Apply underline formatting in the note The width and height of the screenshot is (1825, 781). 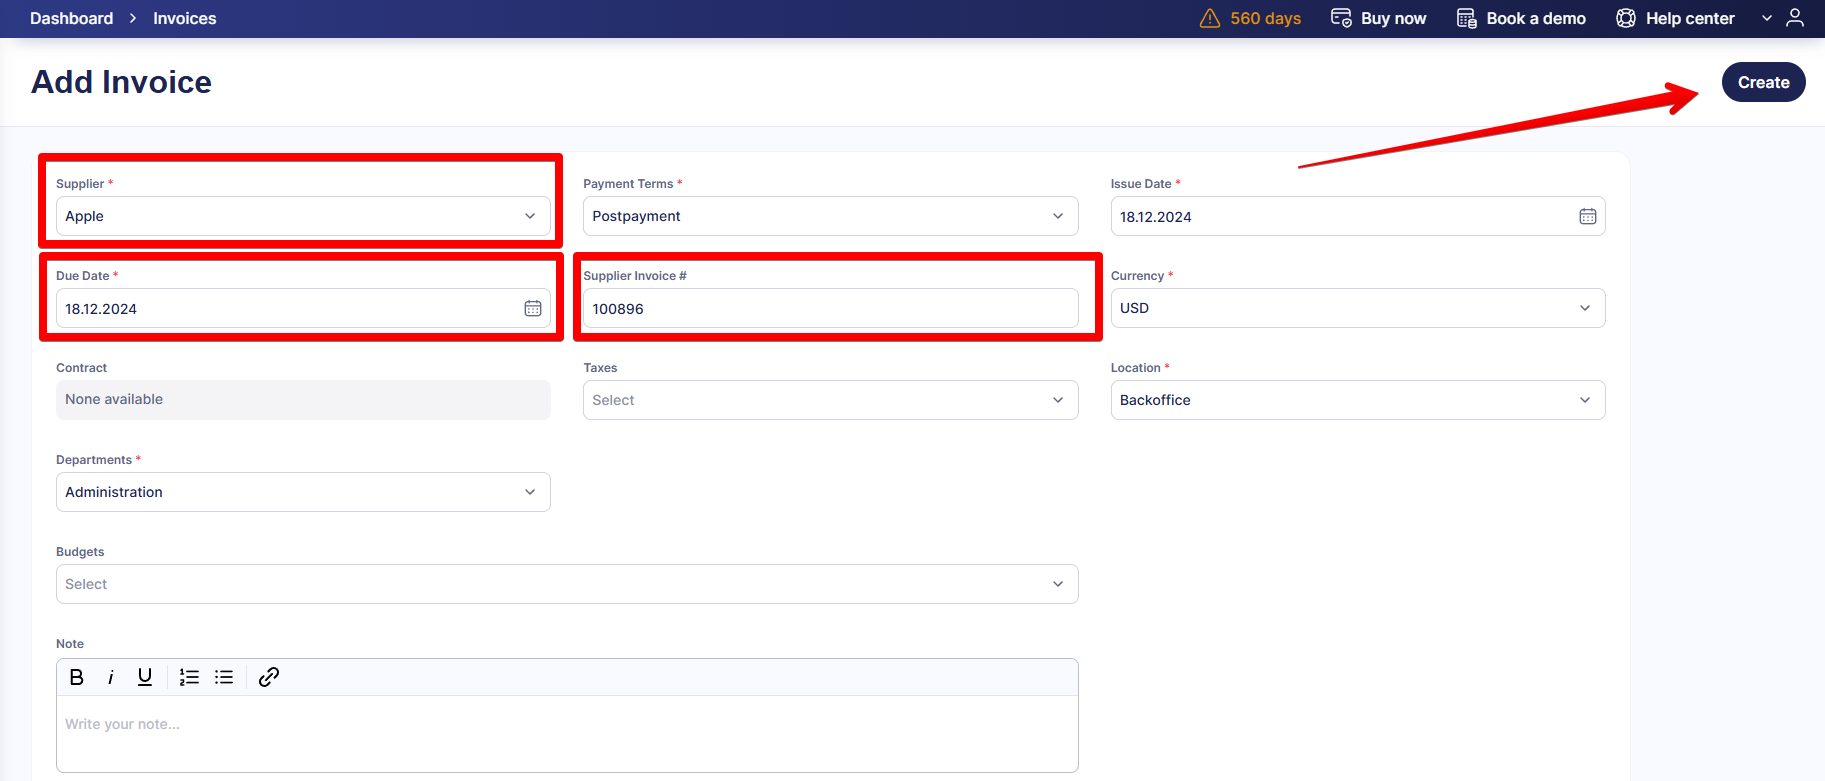[145, 677]
